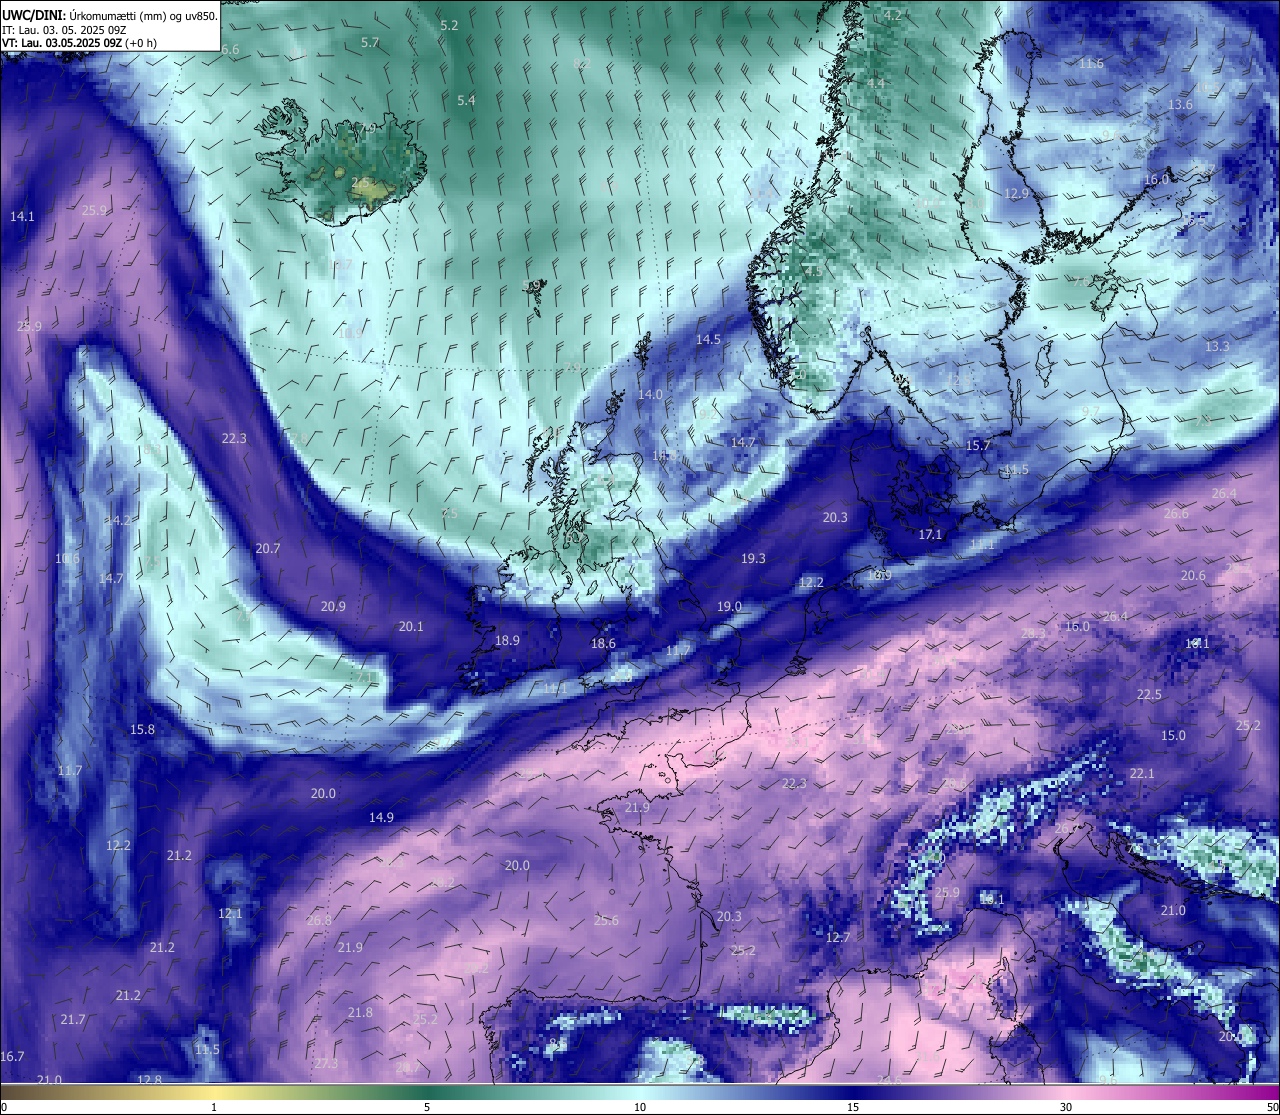Click the value label 18.1
The height and width of the screenshot is (1115, 1280).
point(1197,644)
